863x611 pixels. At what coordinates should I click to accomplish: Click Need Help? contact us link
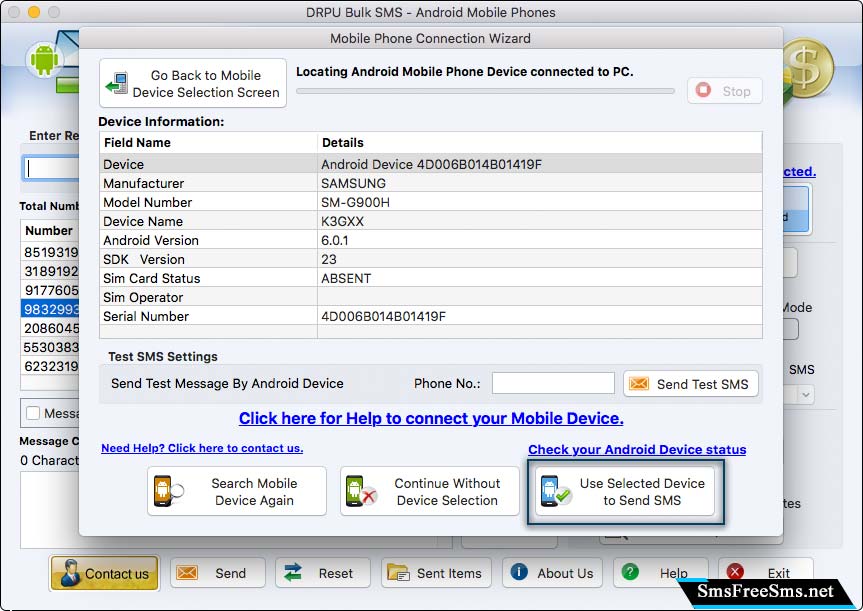tap(202, 448)
